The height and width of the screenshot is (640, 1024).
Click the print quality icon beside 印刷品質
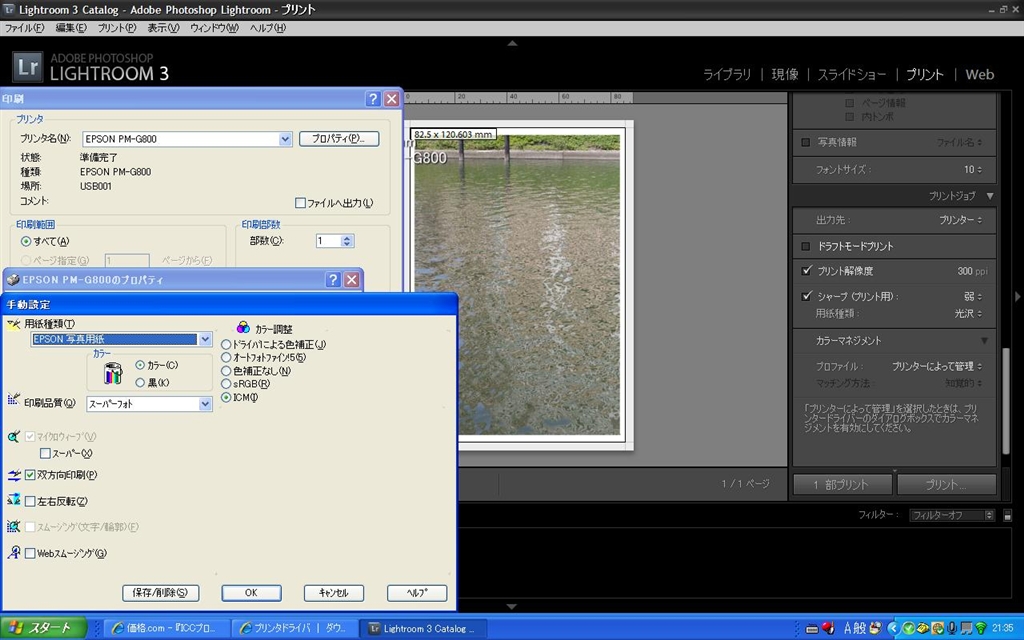[x=14, y=401]
